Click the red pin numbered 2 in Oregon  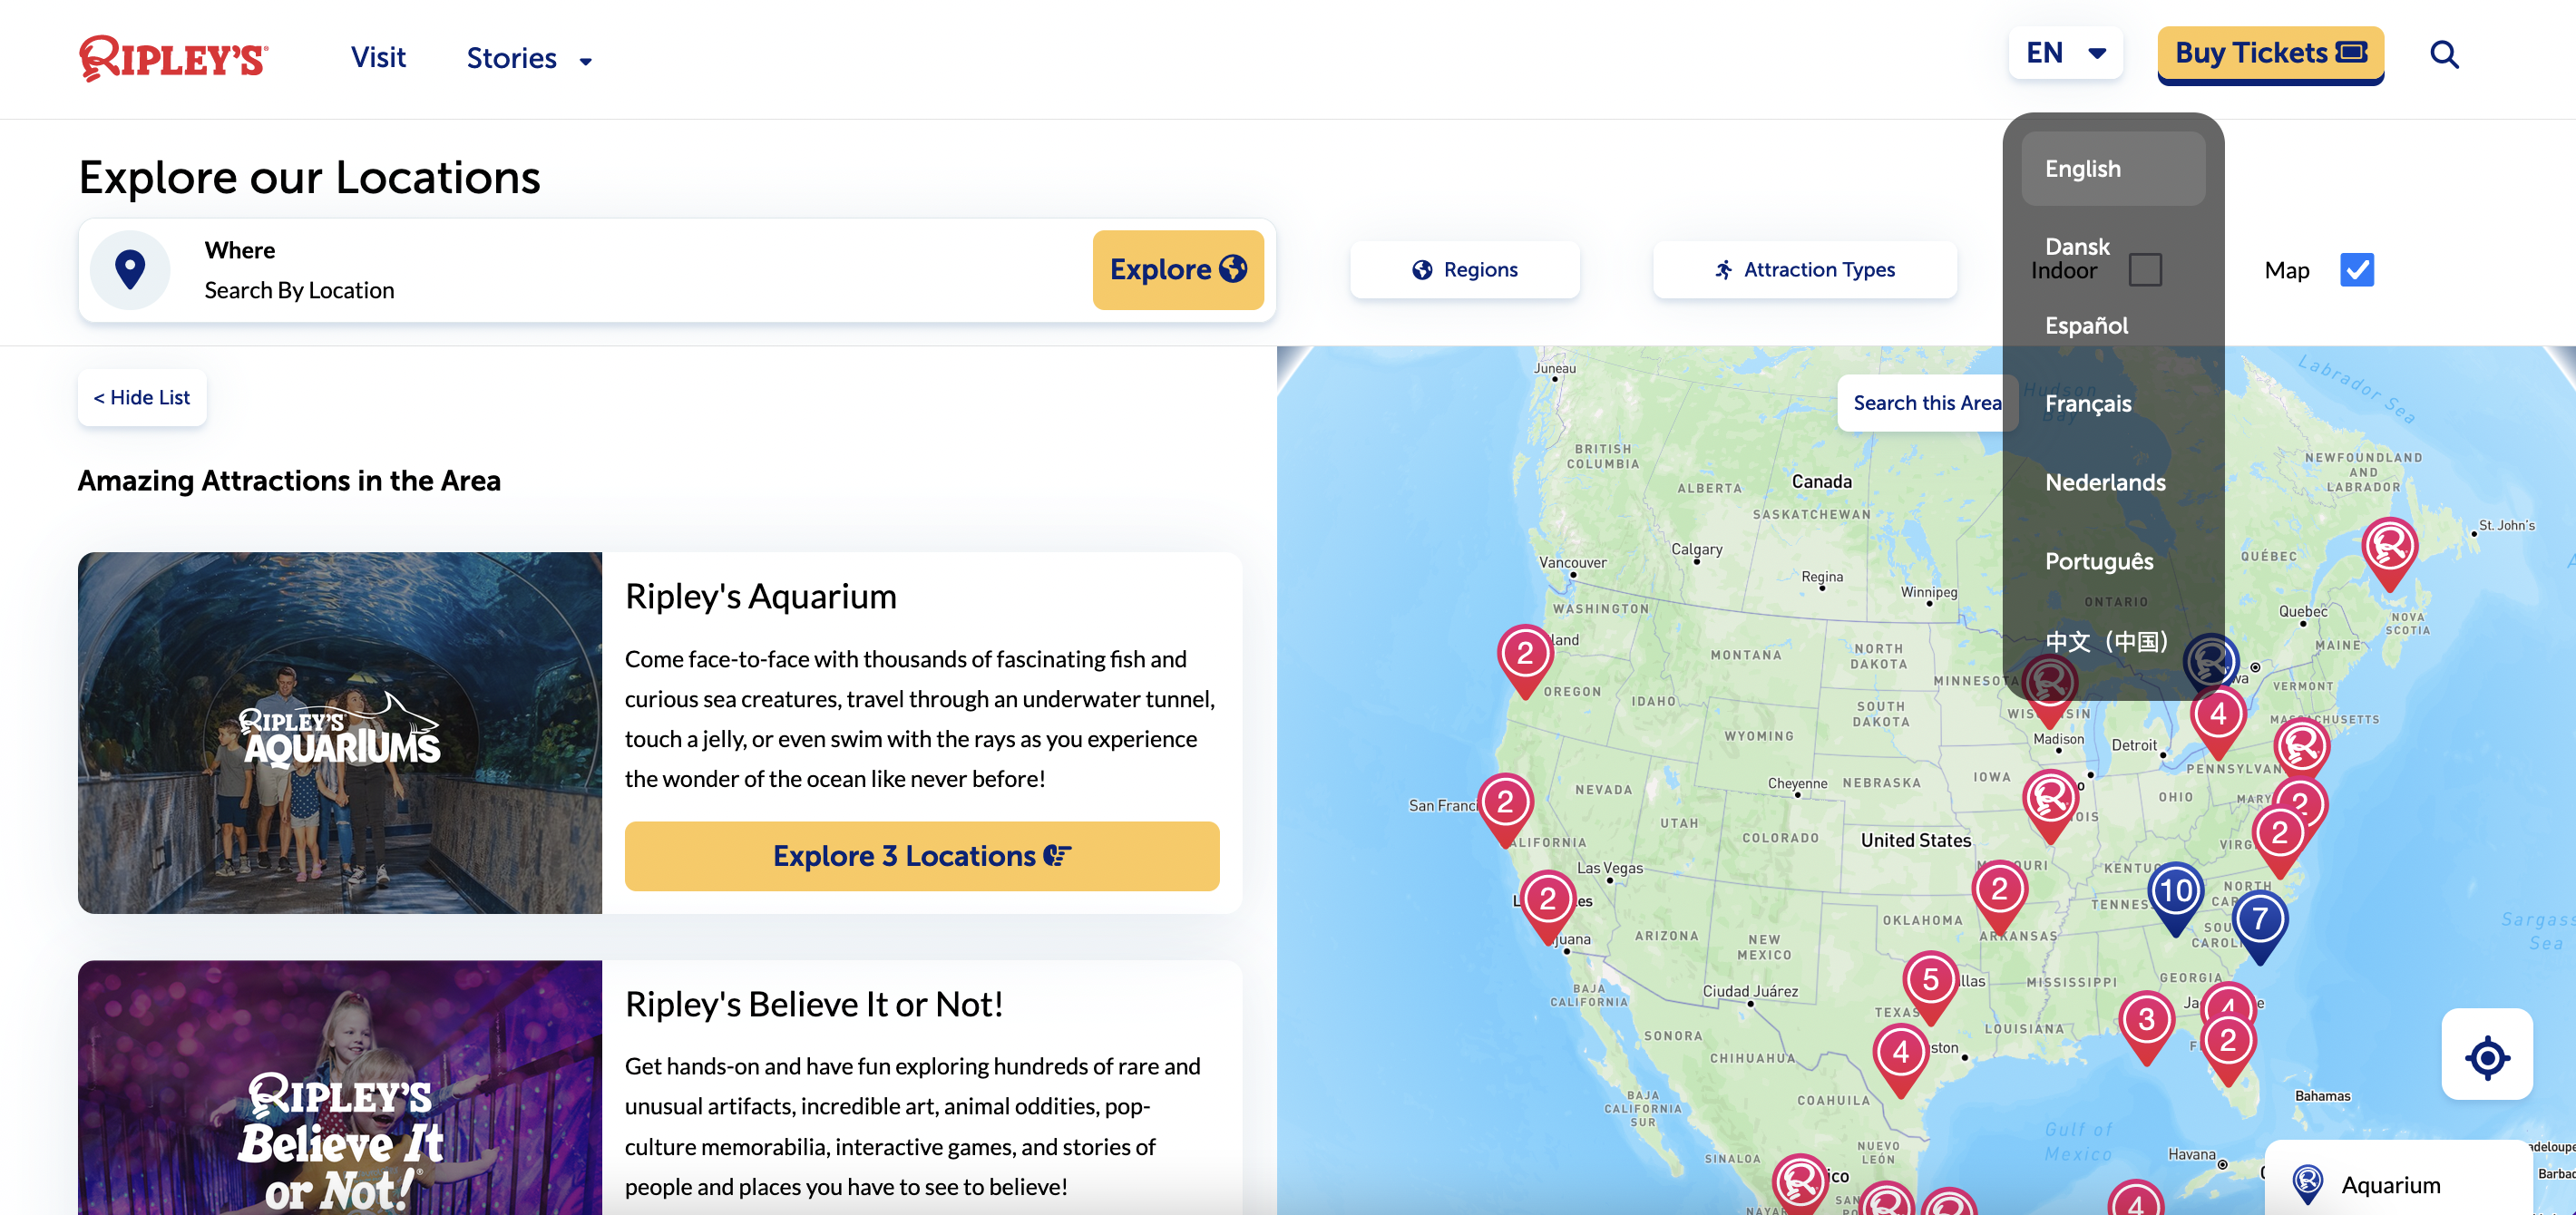pos(1524,660)
